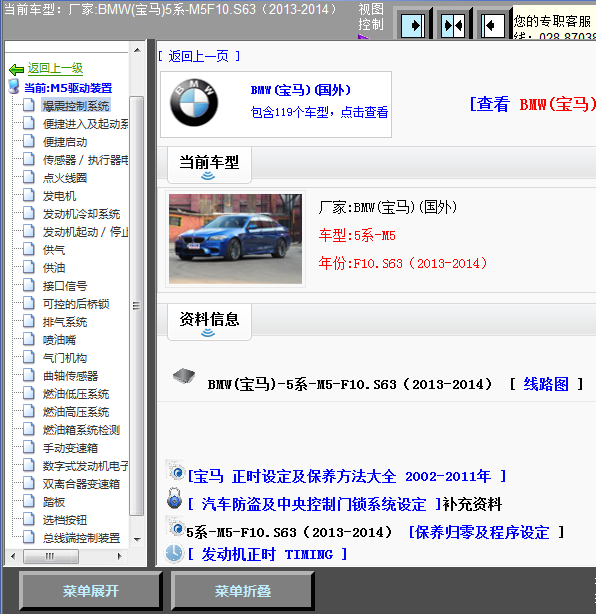
Task: Select the 喷油嘴 entry
Action: tap(60, 340)
